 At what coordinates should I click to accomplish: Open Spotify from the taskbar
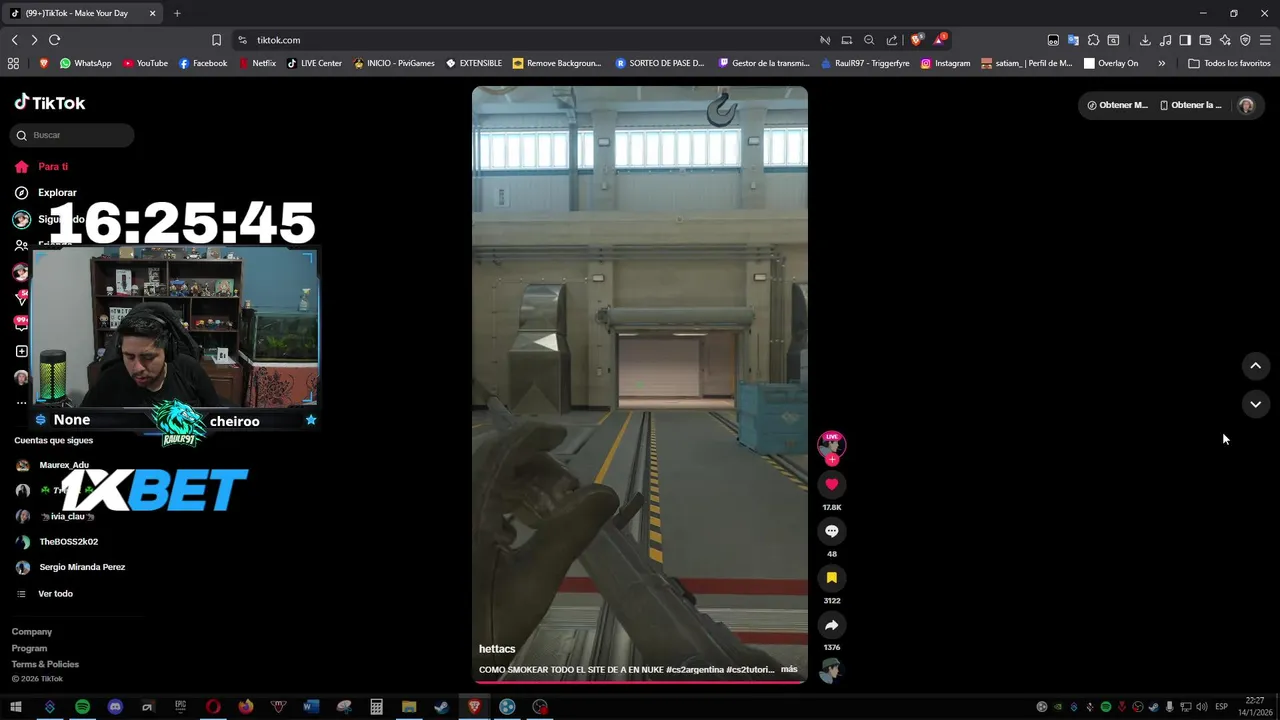tap(82, 707)
